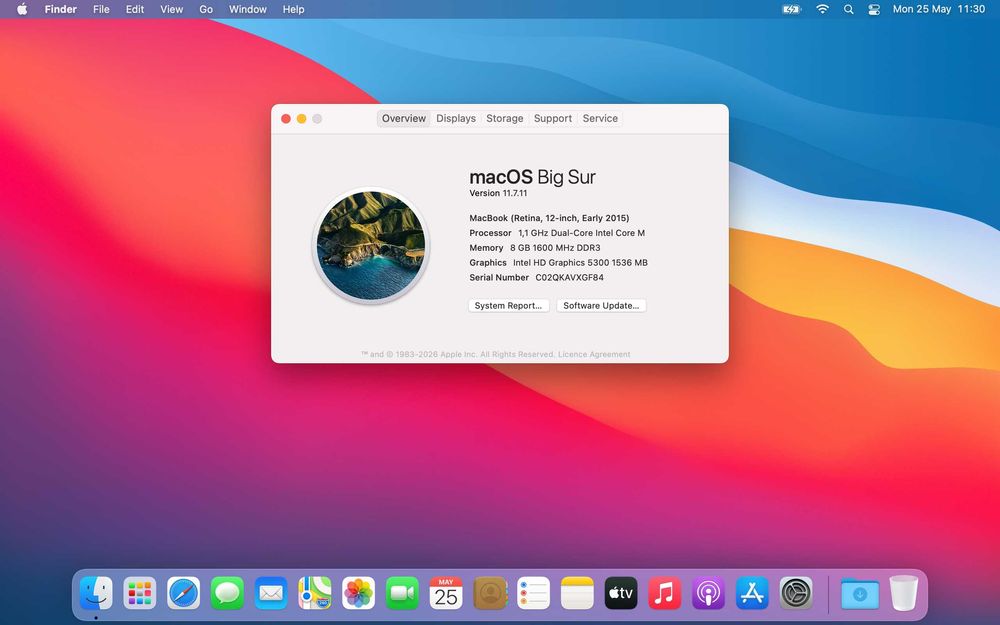Open Spotlight search icon
This screenshot has height=625, width=1000.
848,9
